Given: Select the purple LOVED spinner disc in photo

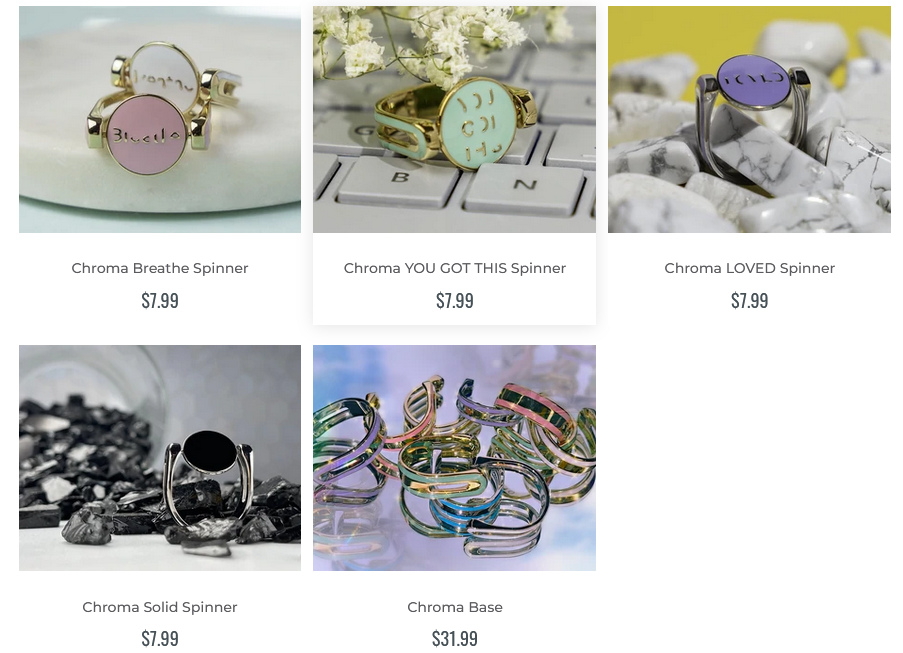Looking at the screenshot, I should tap(754, 81).
